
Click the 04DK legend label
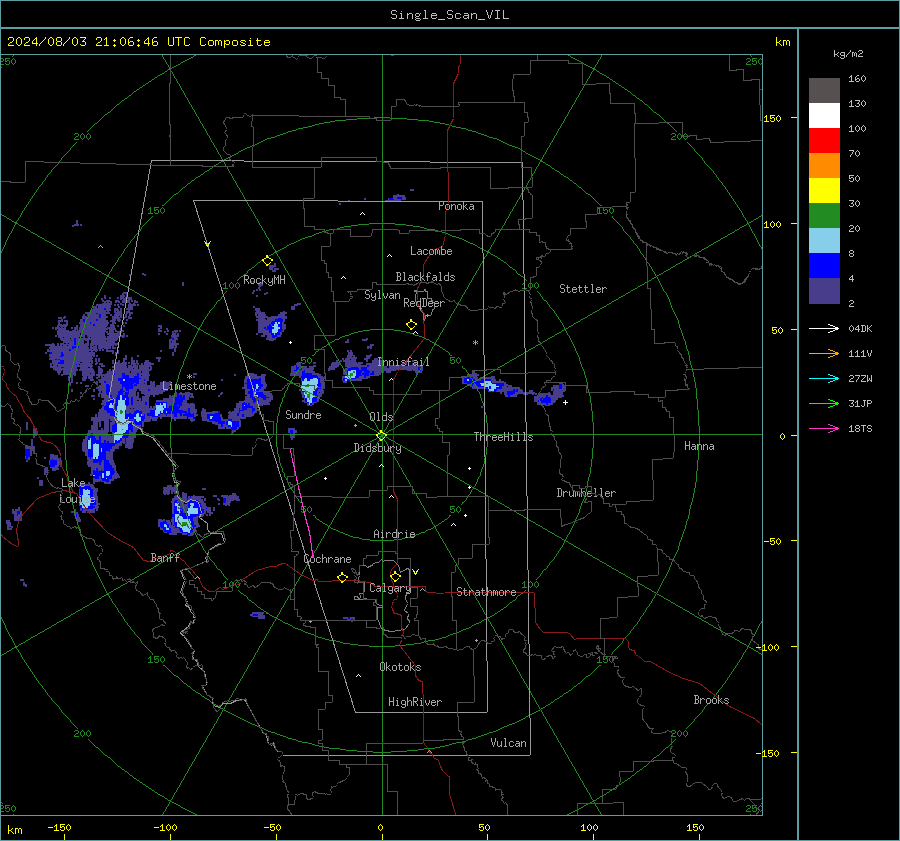coord(860,328)
